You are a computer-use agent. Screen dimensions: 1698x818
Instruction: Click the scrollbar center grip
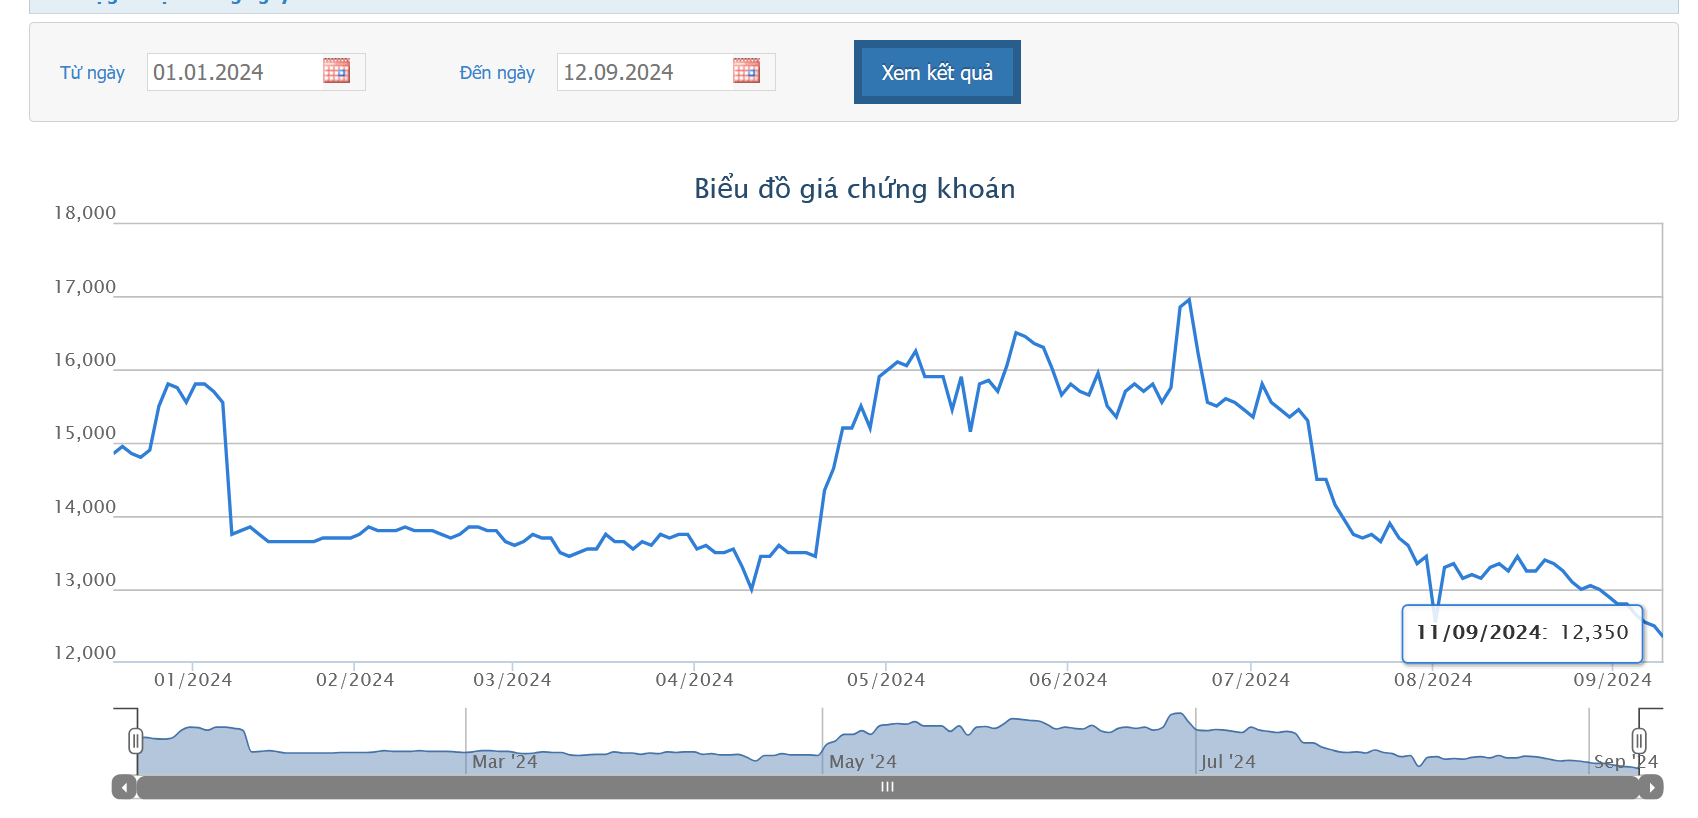(887, 788)
